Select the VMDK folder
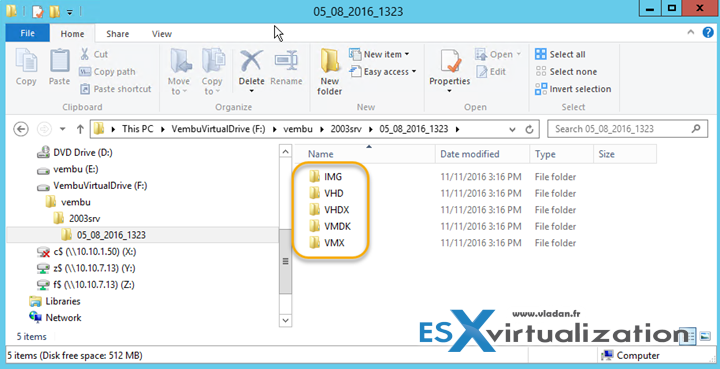The width and height of the screenshot is (720, 369). pos(330,226)
